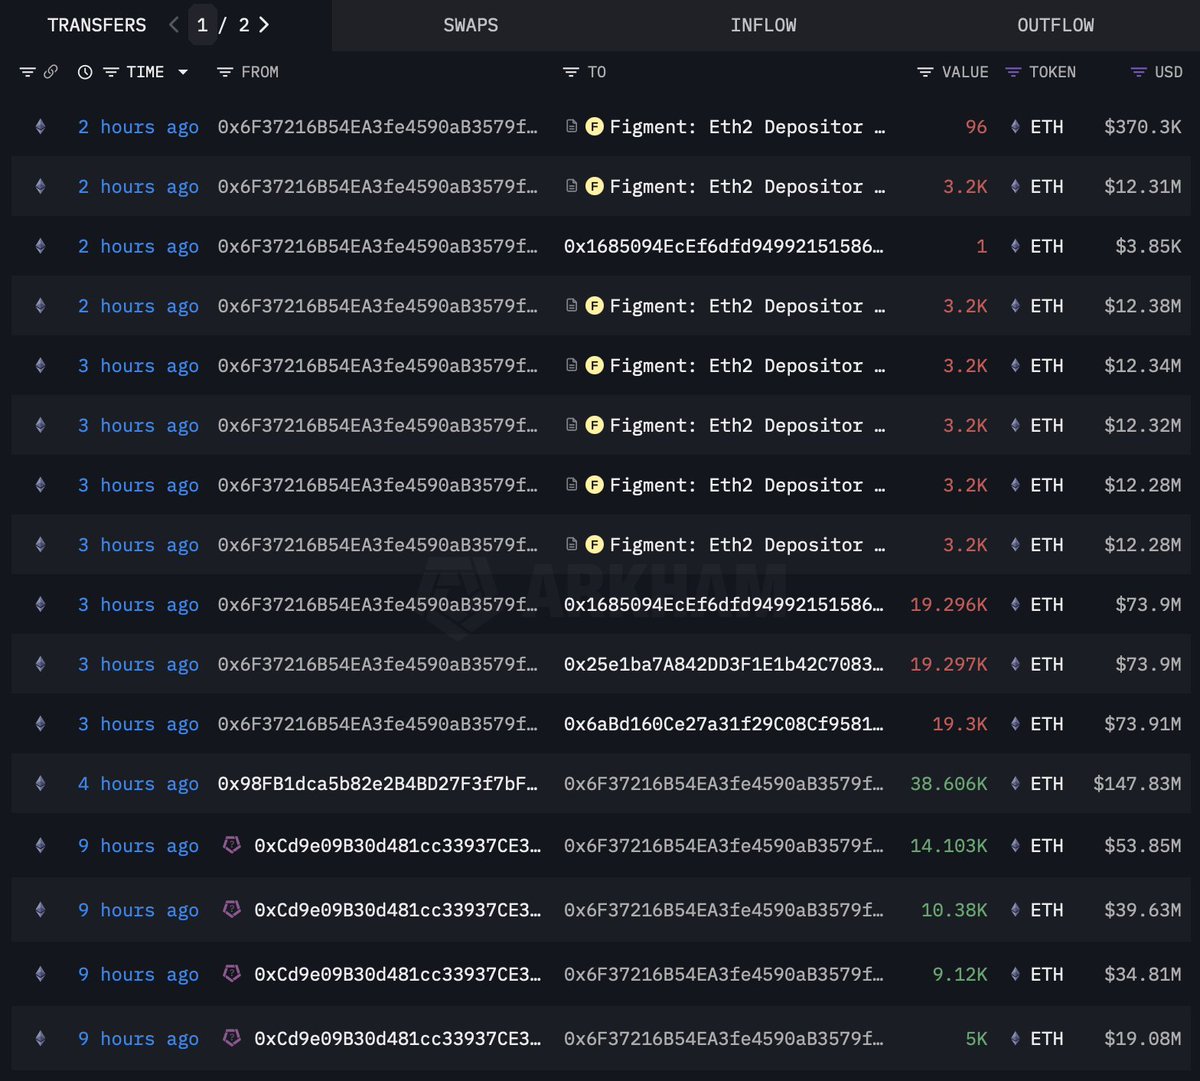
Task: Click ETH token label in $73.91M row
Action: click(x=1047, y=724)
